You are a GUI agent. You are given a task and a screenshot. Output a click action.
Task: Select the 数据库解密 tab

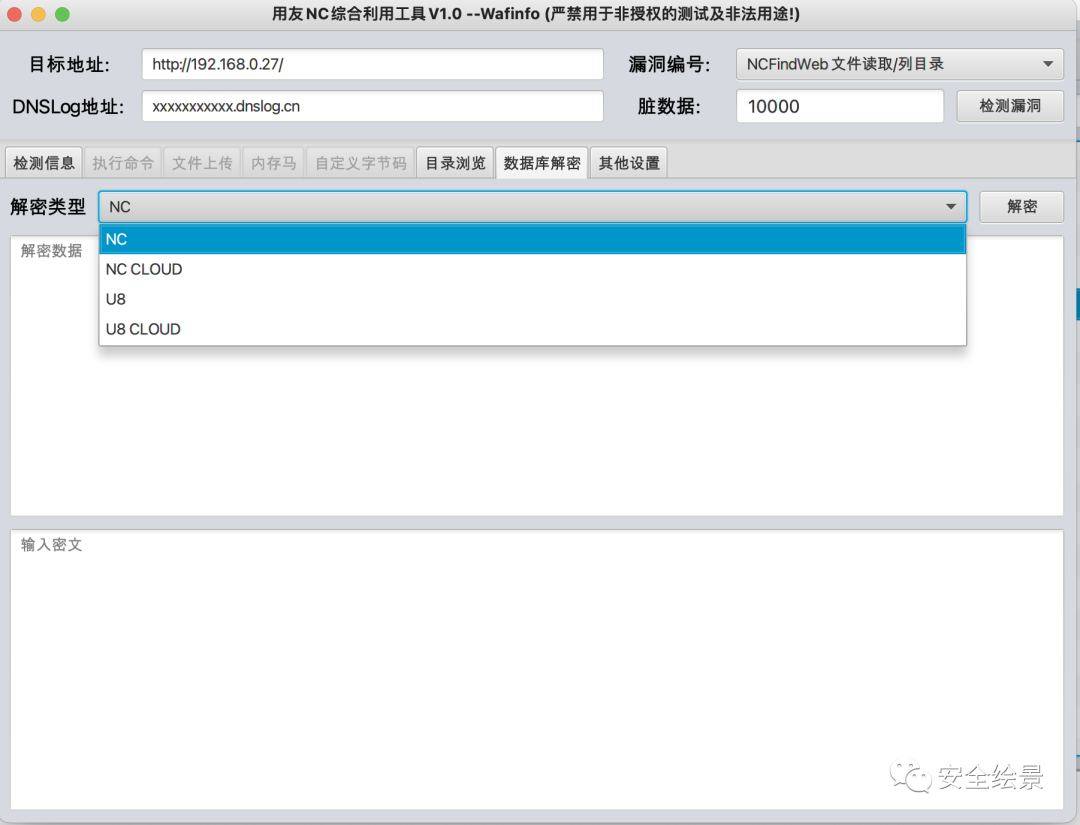[x=542, y=163]
